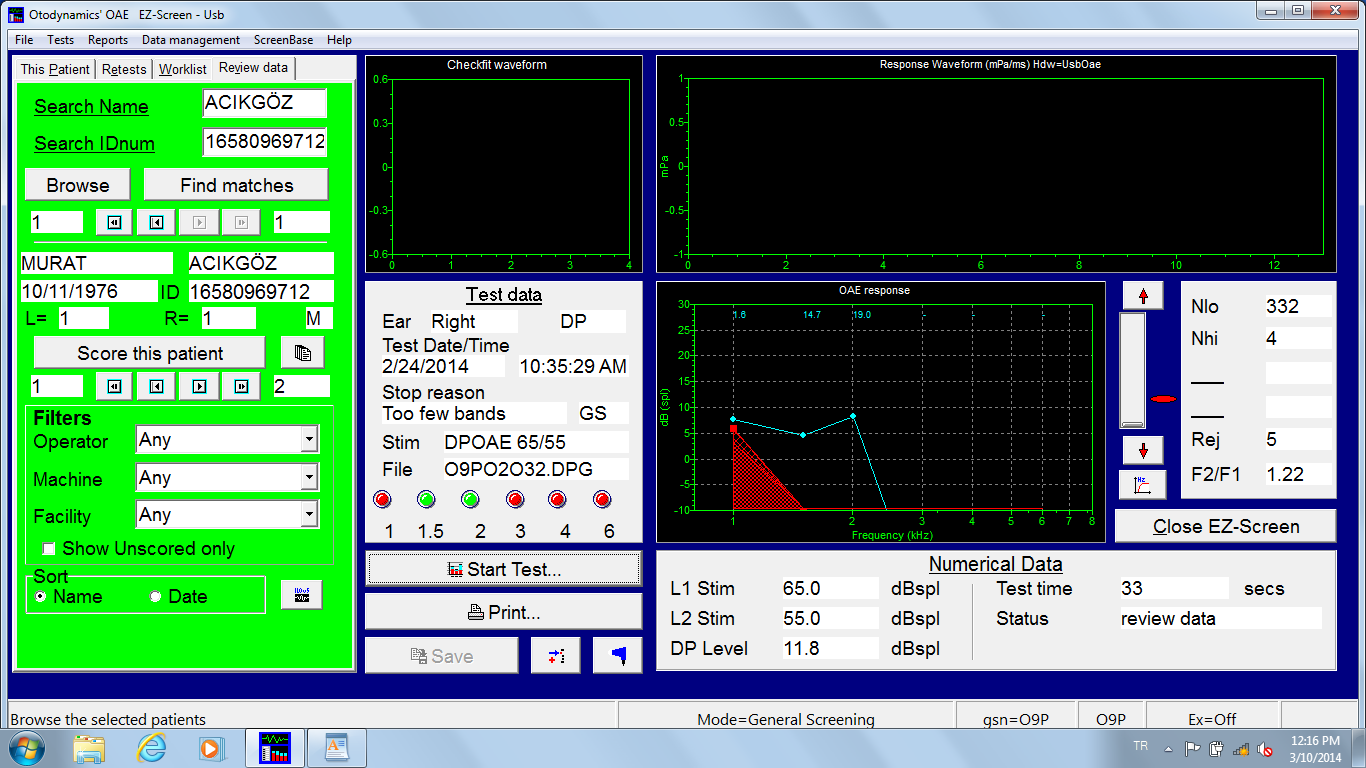
Task: Click the red indicator for 4 kHz band
Action: pyautogui.click(x=558, y=500)
